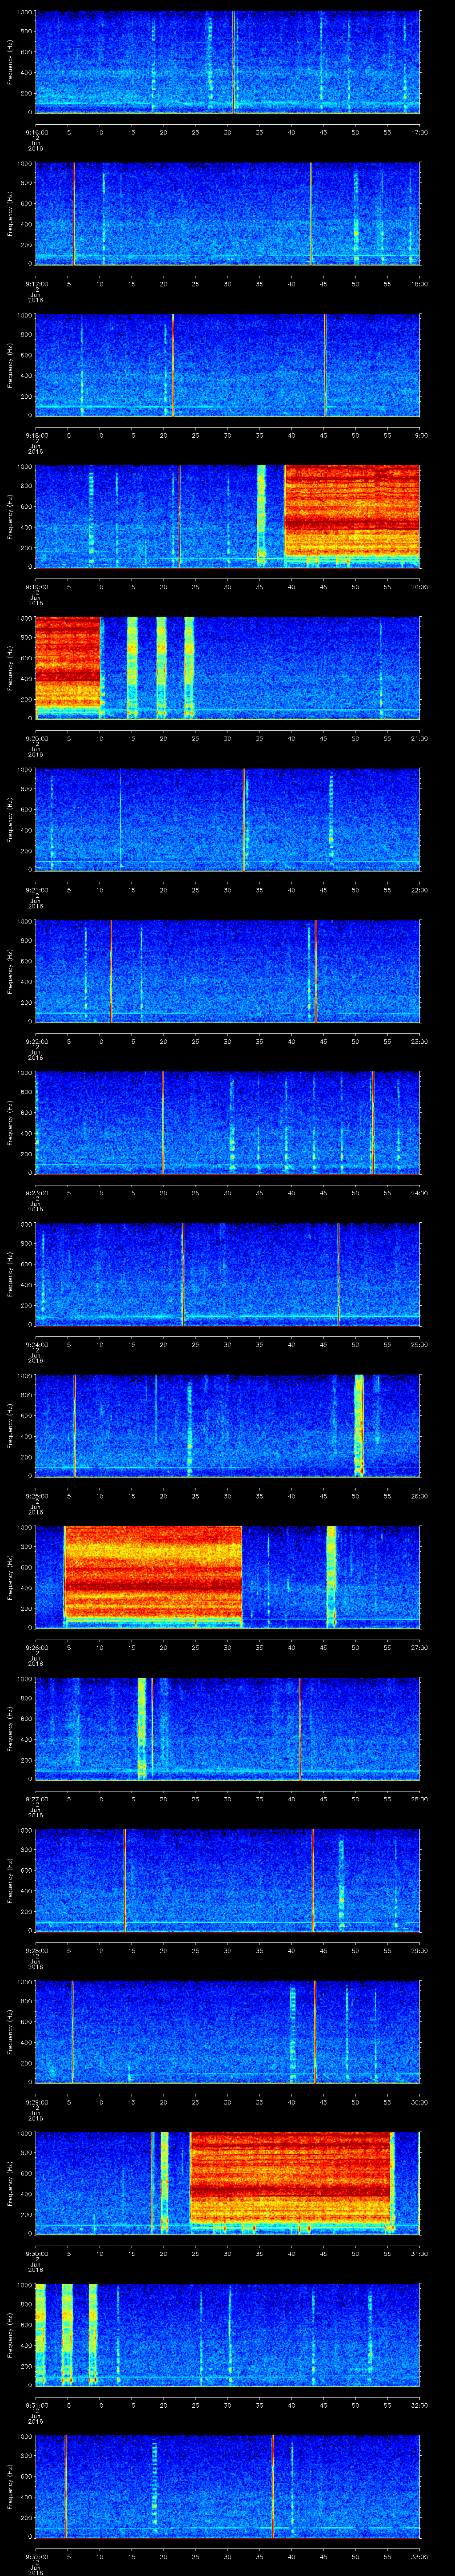Click the 19:00 end time label
455x2576 pixels.
pos(420,435)
